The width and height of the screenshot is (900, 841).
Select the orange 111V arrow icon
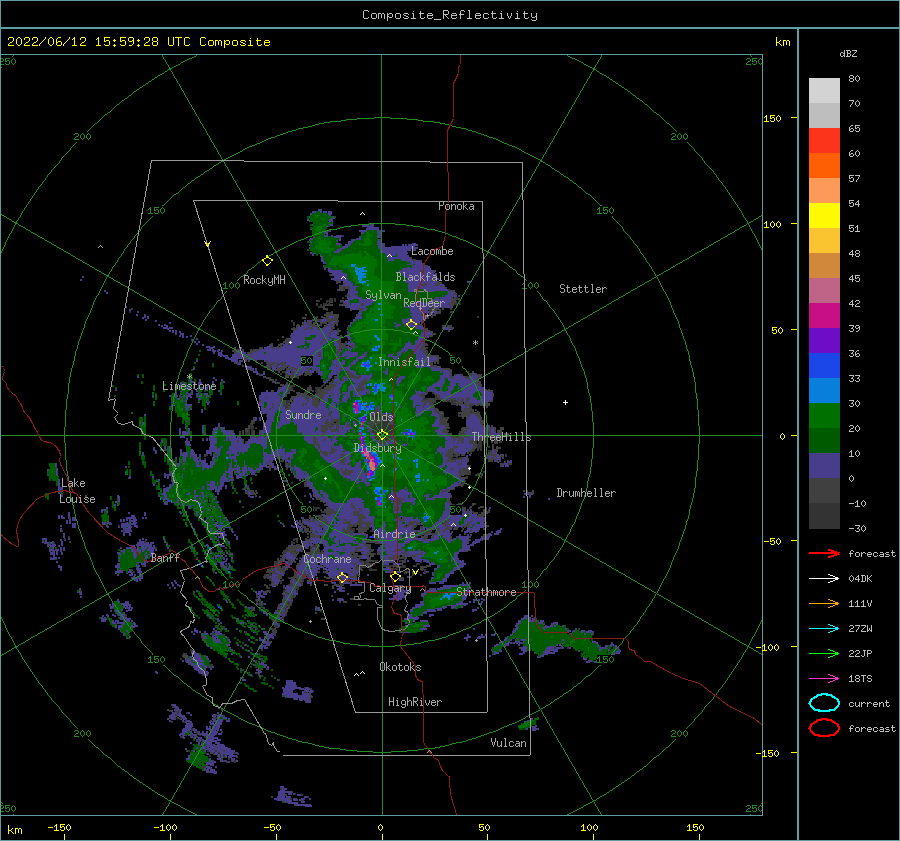824,603
